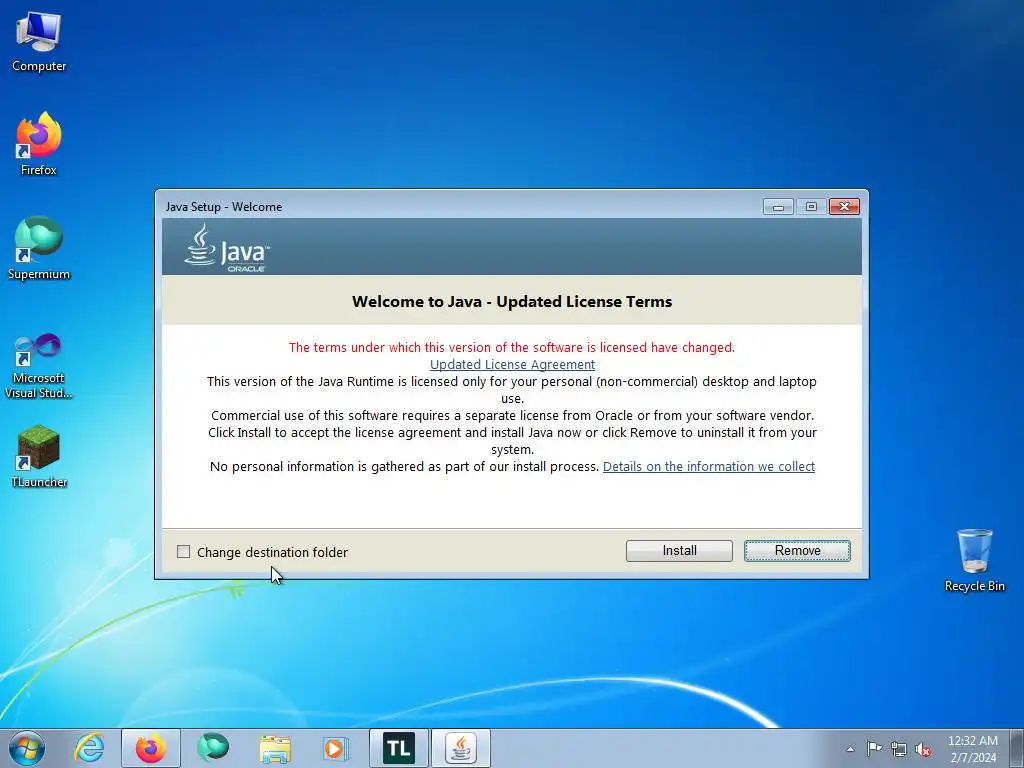Viewport: 1024px width, 768px height.
Task: Open Firefox from the taskbar
Action: (x=151, y=748)
